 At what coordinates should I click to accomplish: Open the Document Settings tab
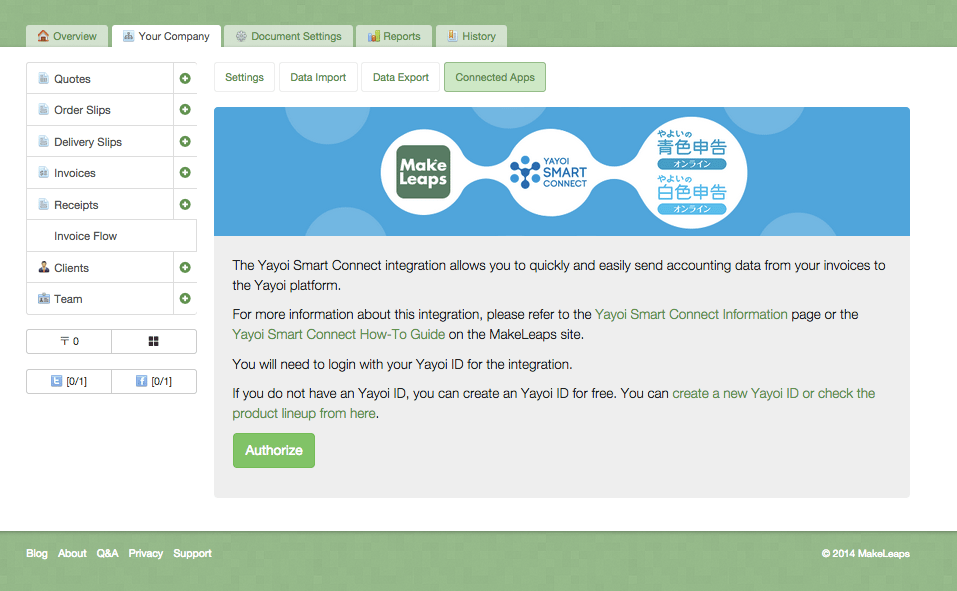point(288,36)
